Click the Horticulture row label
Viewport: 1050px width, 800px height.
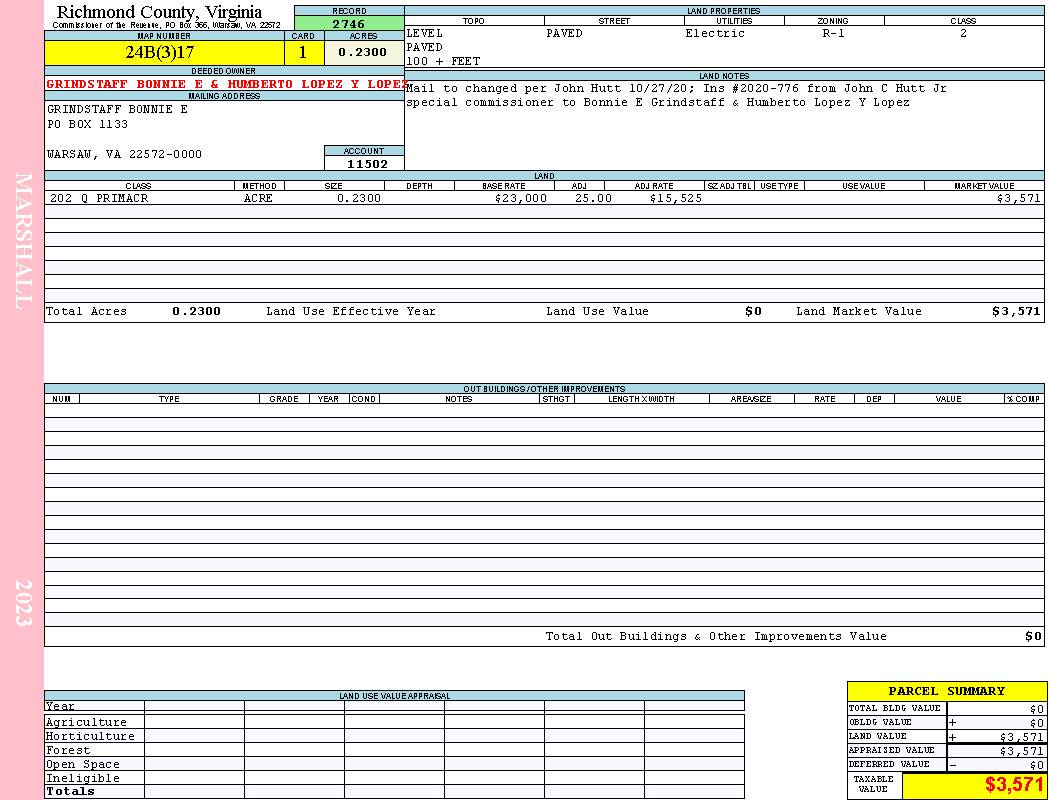90,736
